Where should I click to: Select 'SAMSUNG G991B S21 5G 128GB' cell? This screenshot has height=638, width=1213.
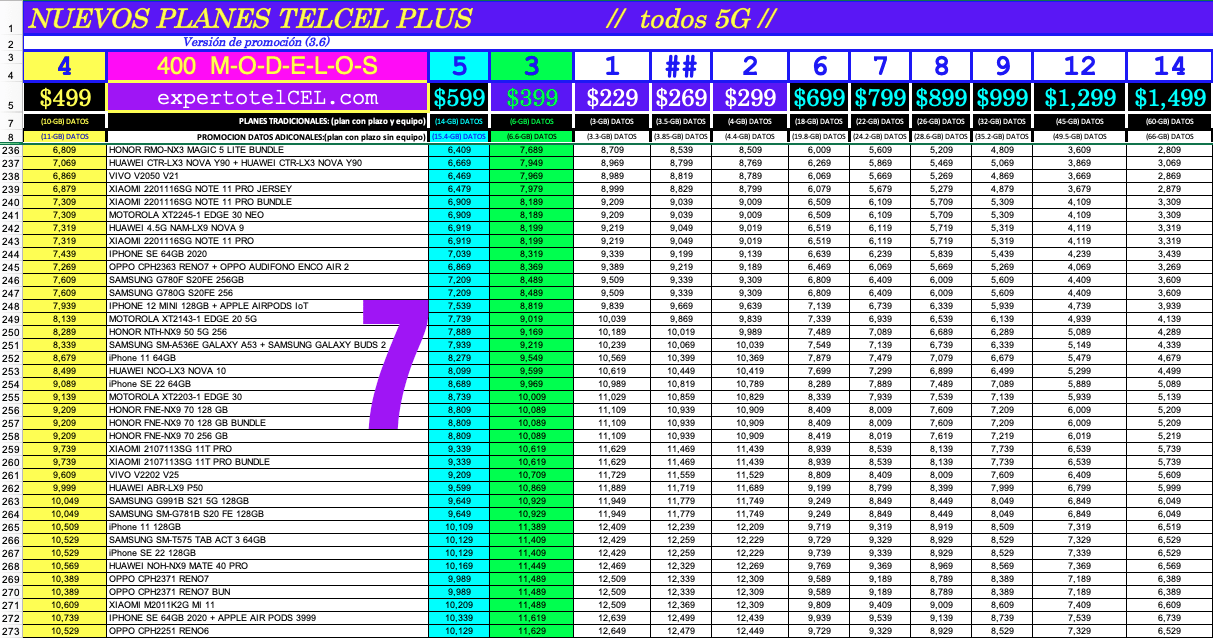(x=267, y=501)
